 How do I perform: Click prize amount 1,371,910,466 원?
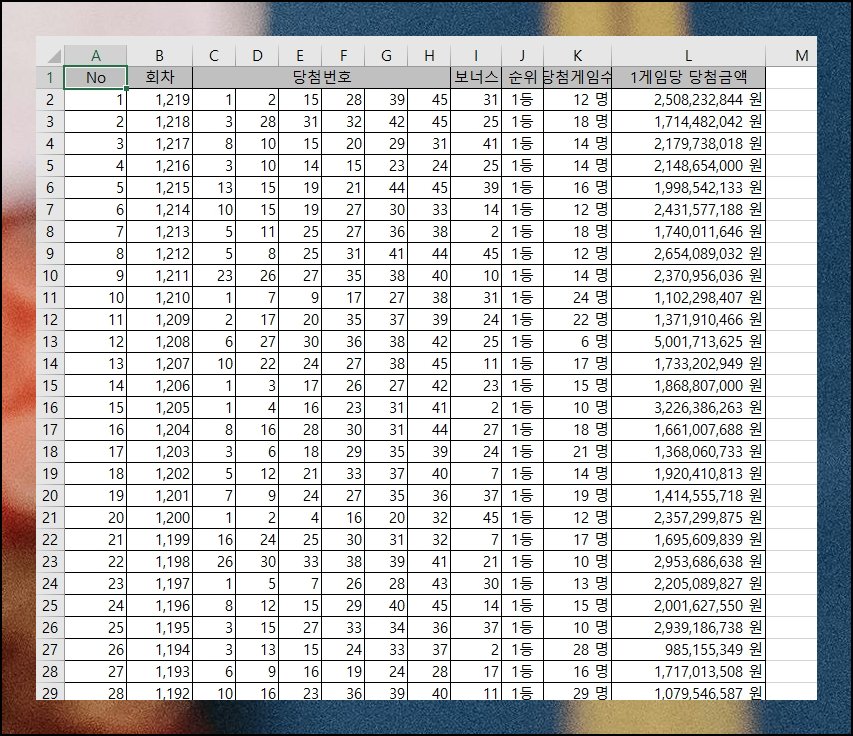tap(688, 319)
